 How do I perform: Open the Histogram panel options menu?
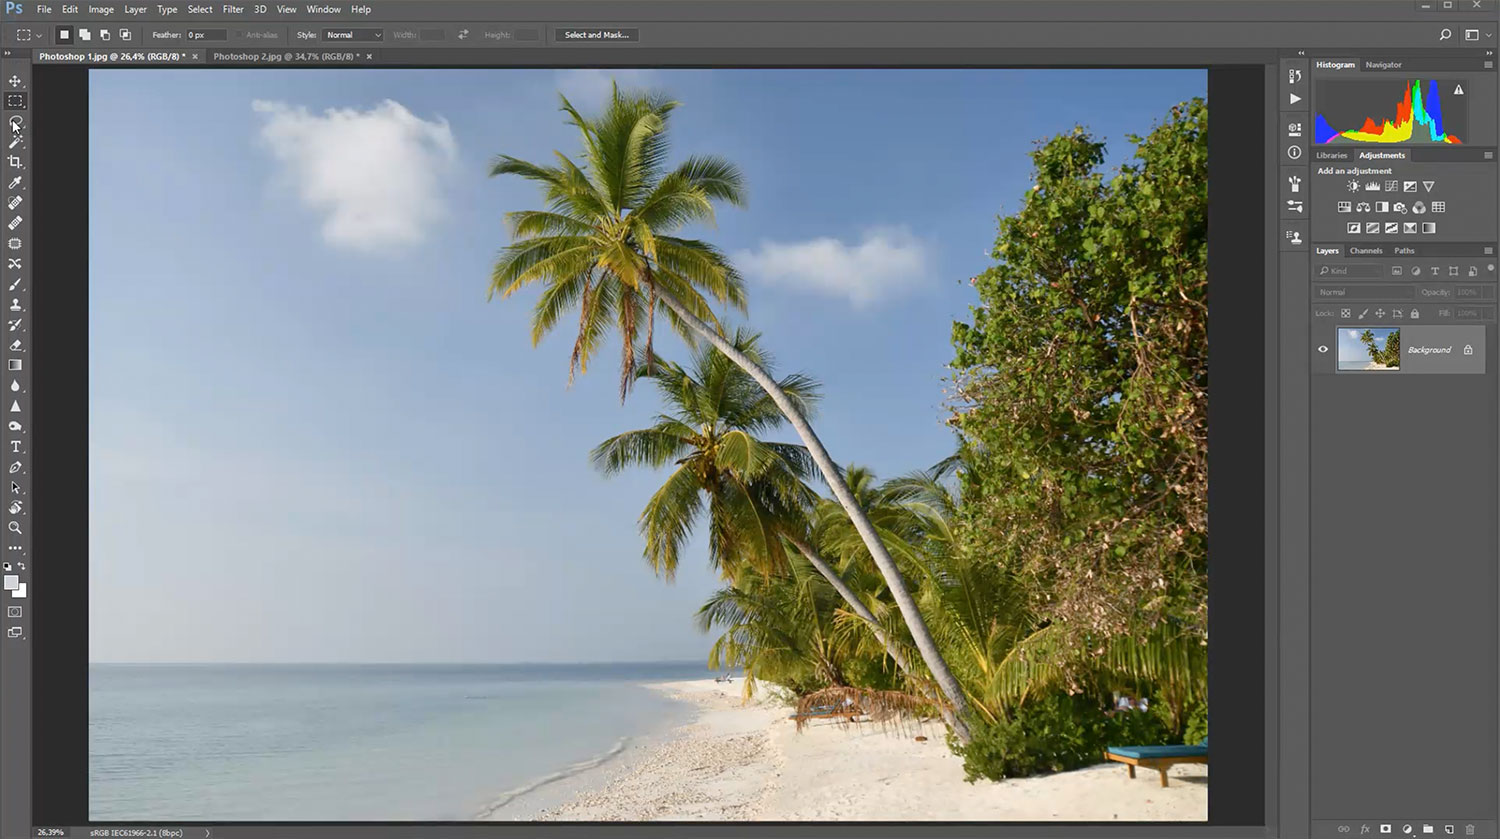point(1488,65)
